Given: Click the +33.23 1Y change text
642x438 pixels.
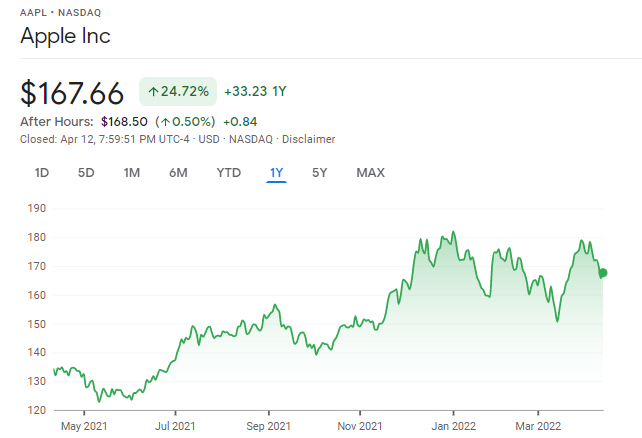Looking at the screenshot, I should pyautogui.click(x=255, y=91).
